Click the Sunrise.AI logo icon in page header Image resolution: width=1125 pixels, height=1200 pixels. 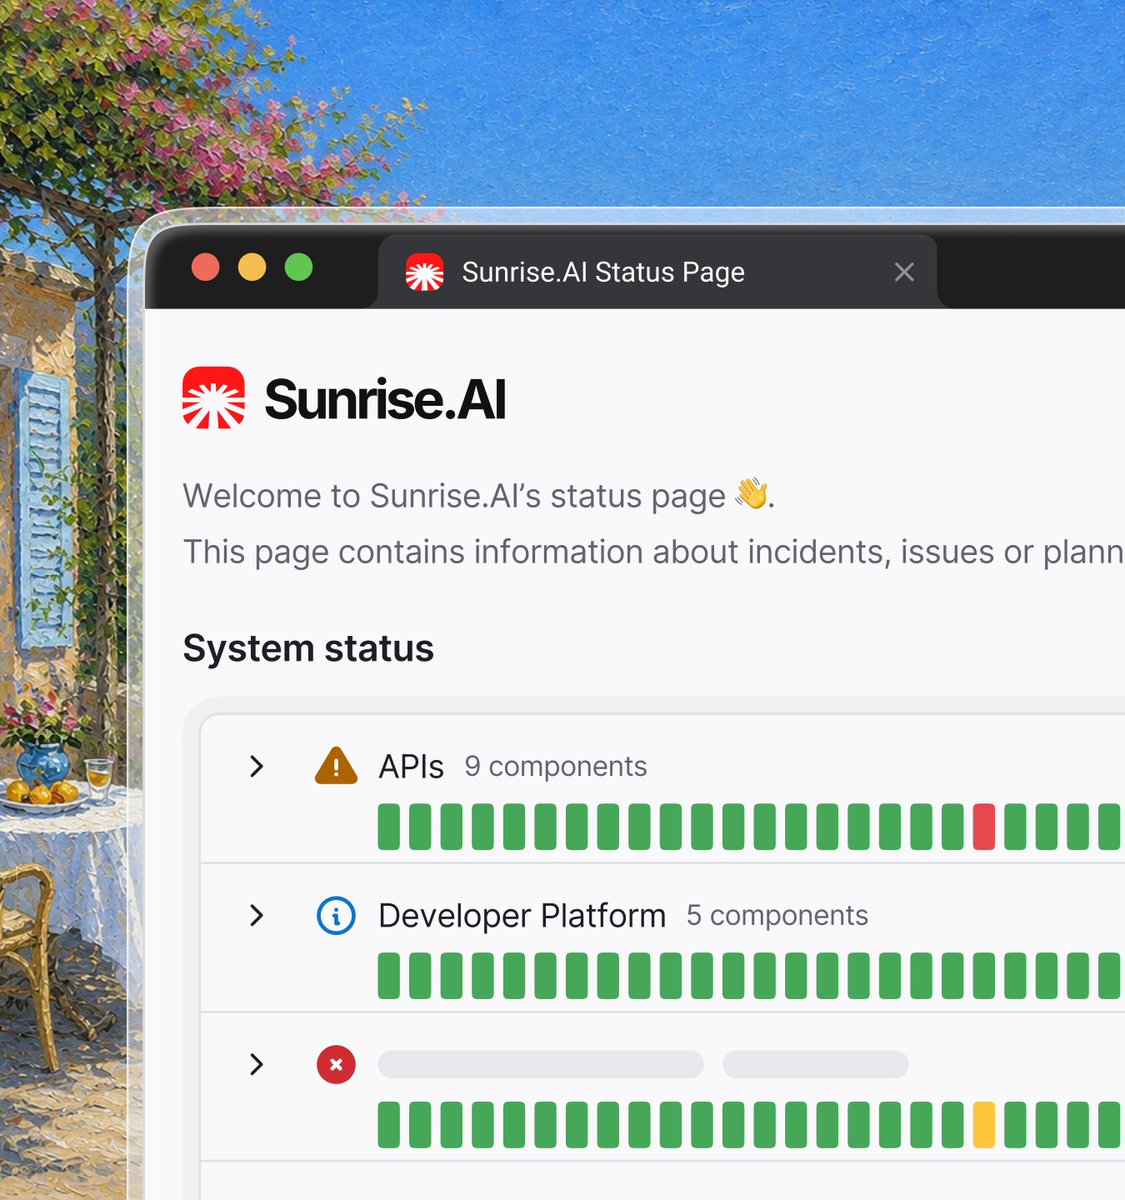(x=214, y=398)
